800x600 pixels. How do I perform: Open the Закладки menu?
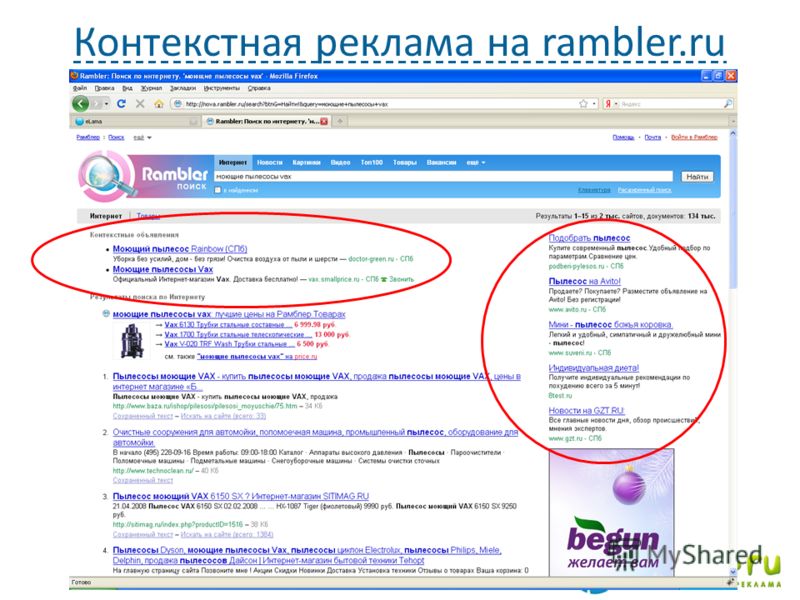183,88
